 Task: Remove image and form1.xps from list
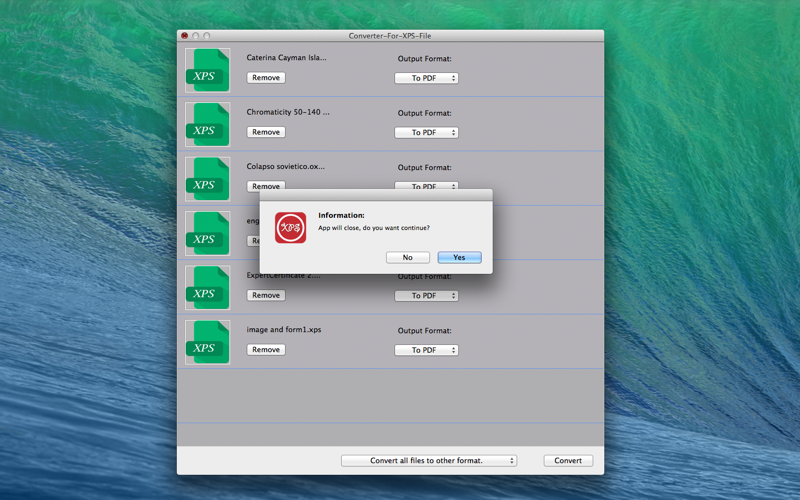click(x=266, y=349)
